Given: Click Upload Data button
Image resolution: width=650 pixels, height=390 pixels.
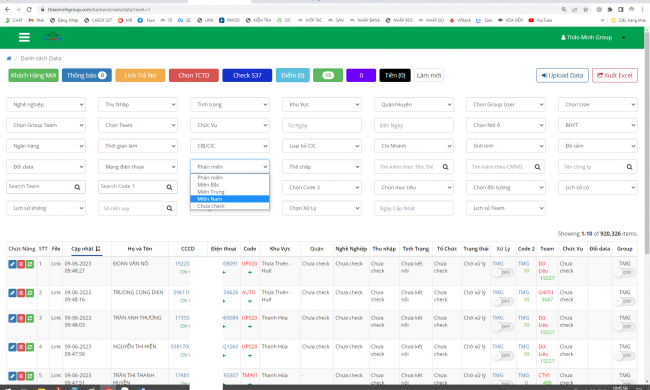Looking at the screenshot, I should click(562, 75).
